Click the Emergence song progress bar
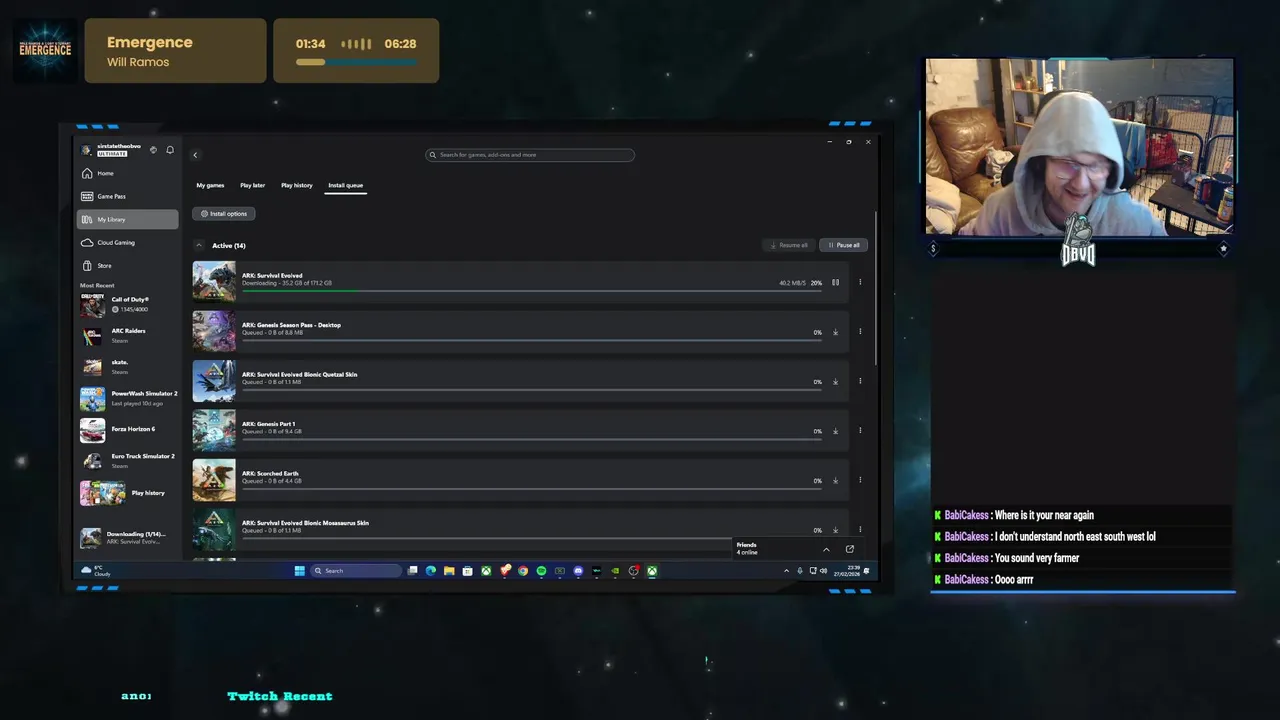The width and height of the screenshot is (1280, 720). pyautogui.click(x=356, y=62)
